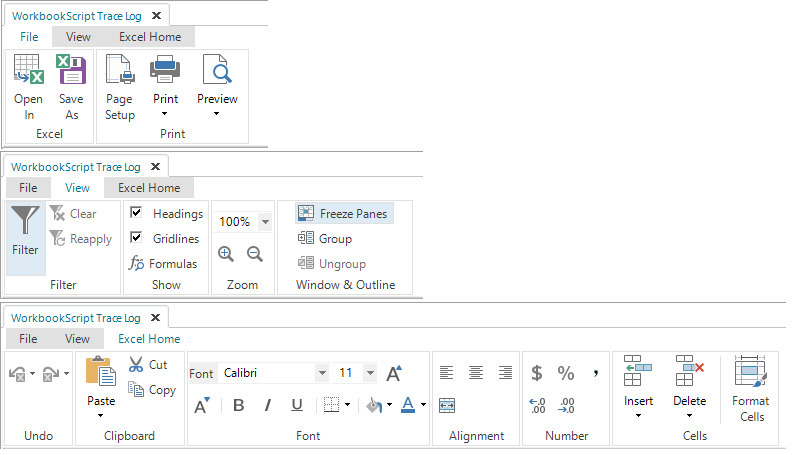Toggle the Headings checkbox
Image resolution: width=793 pixels, height=455 pixels.
[x=136, y=212]
